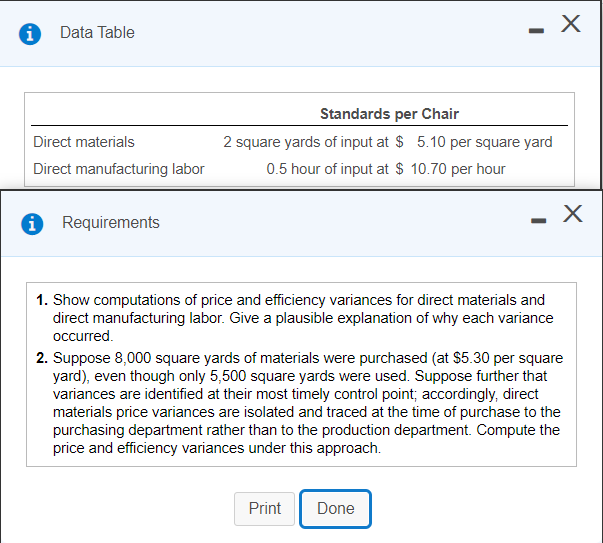Click the 10.70 per hour value
The width and height of the screenshot is (603, 543).
(458, 169)
